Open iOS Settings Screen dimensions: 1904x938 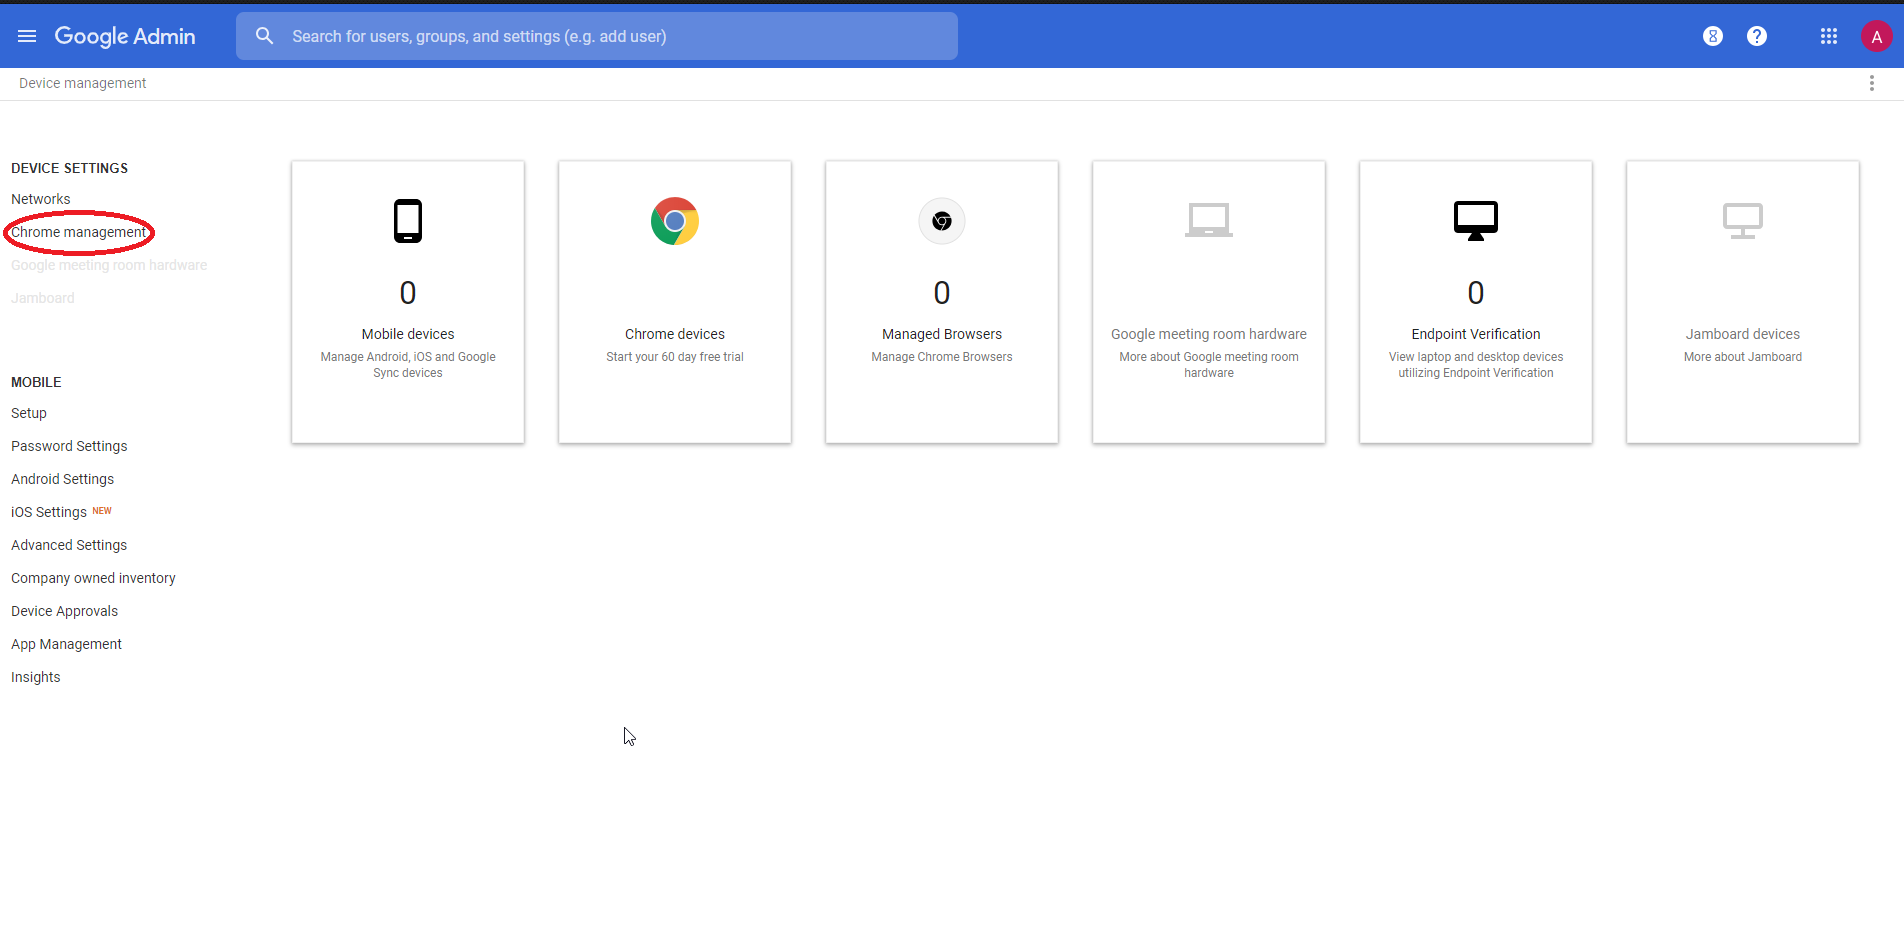tap(49, 512)
